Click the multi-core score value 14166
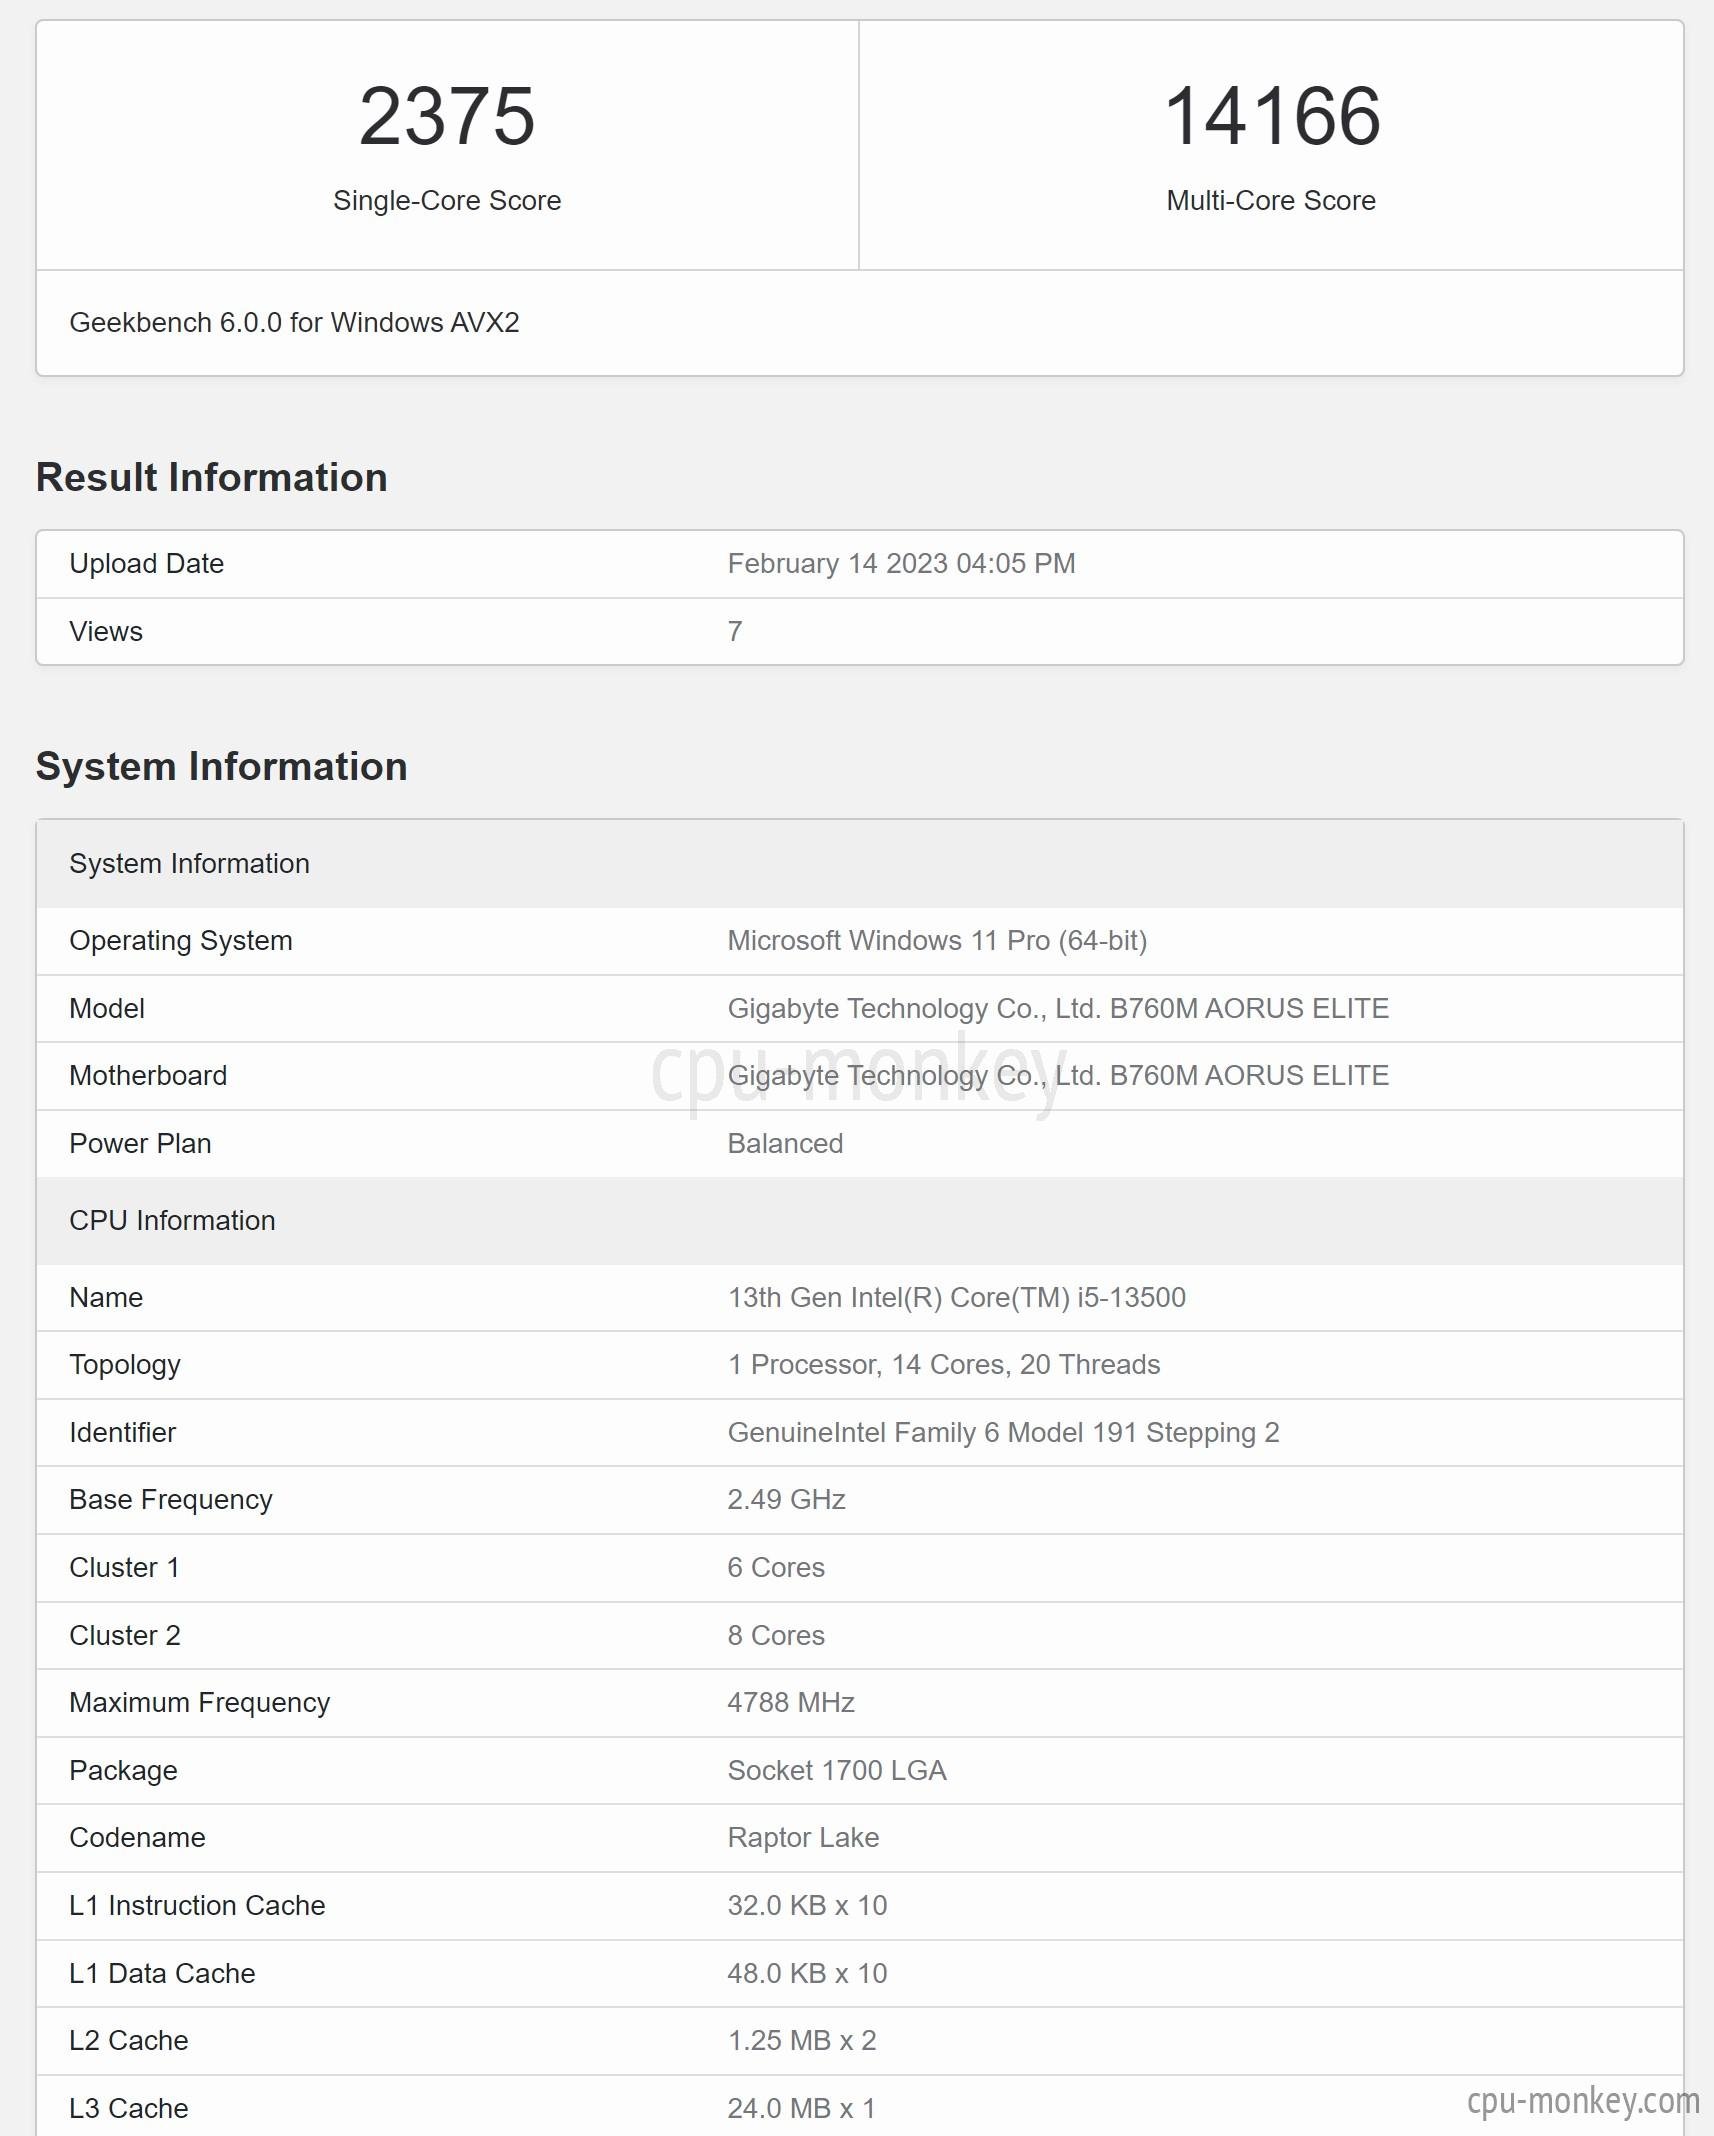 click(1272, 116)
